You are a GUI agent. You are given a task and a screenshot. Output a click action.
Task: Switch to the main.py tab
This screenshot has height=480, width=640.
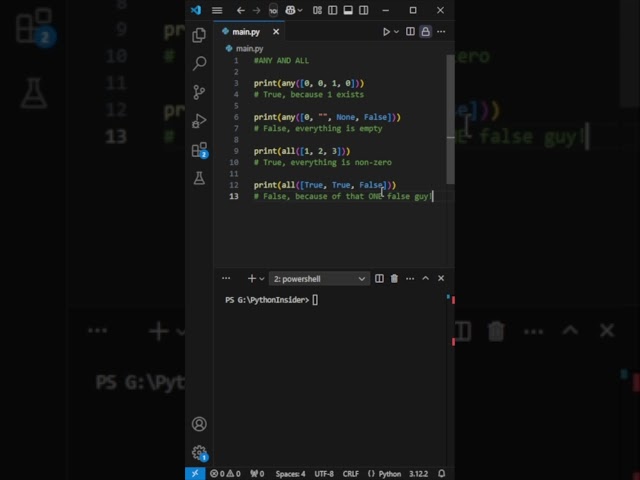click(x=246, y=32)
